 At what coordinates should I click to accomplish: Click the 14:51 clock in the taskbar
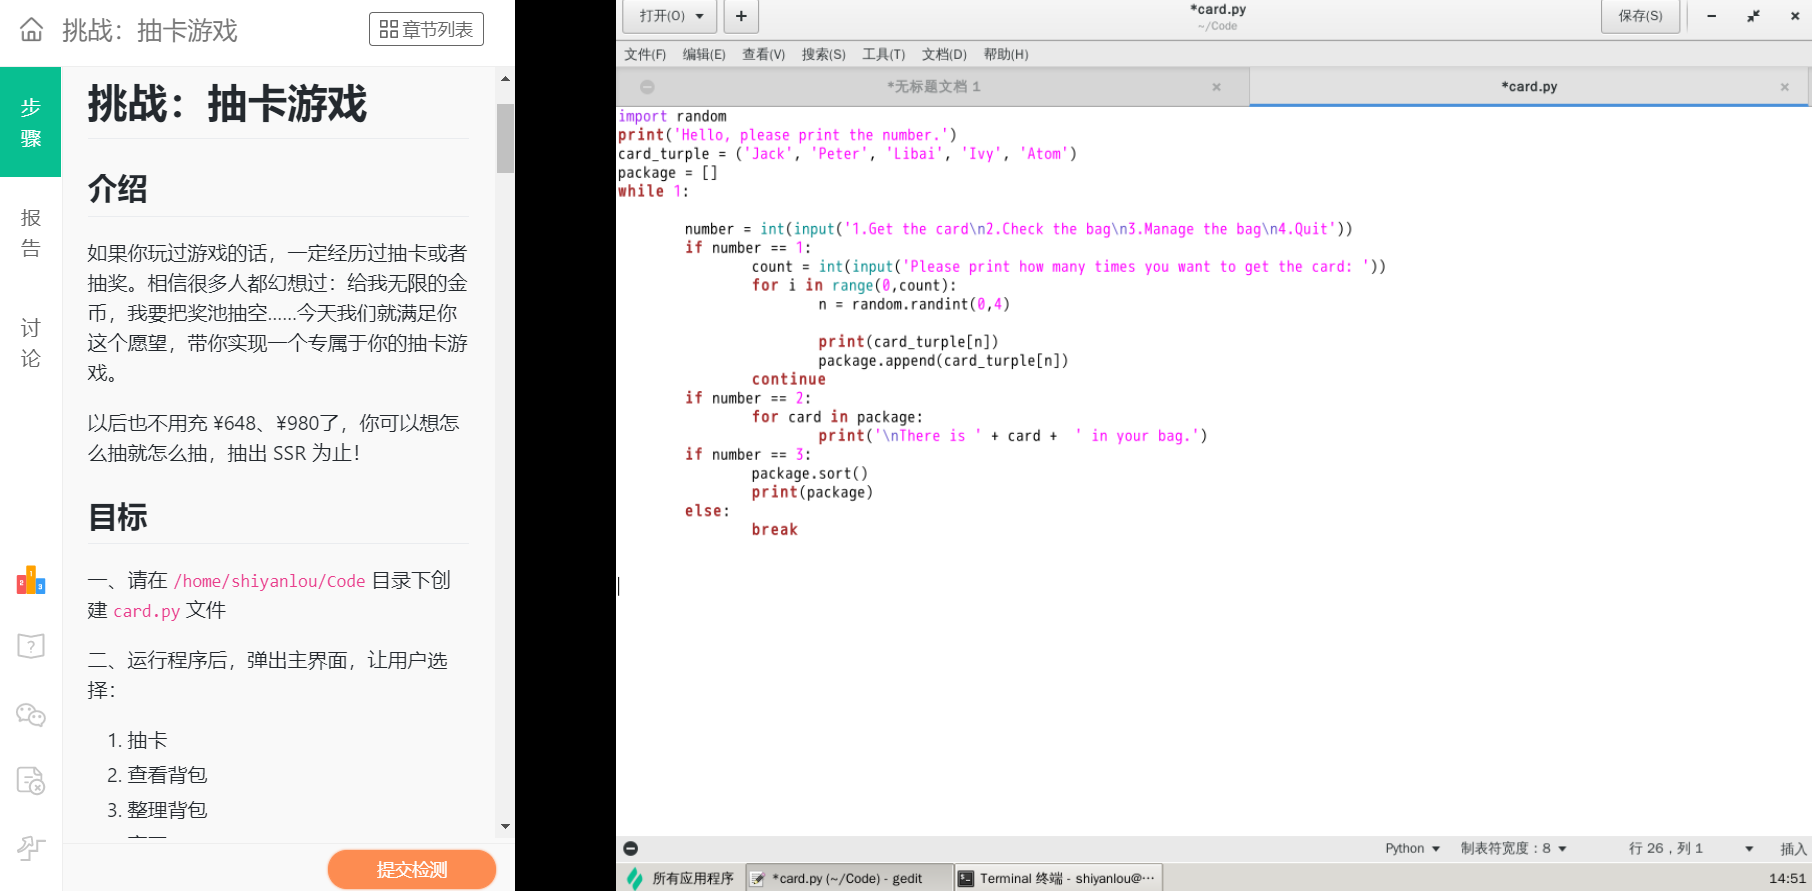coord(1787,878)
